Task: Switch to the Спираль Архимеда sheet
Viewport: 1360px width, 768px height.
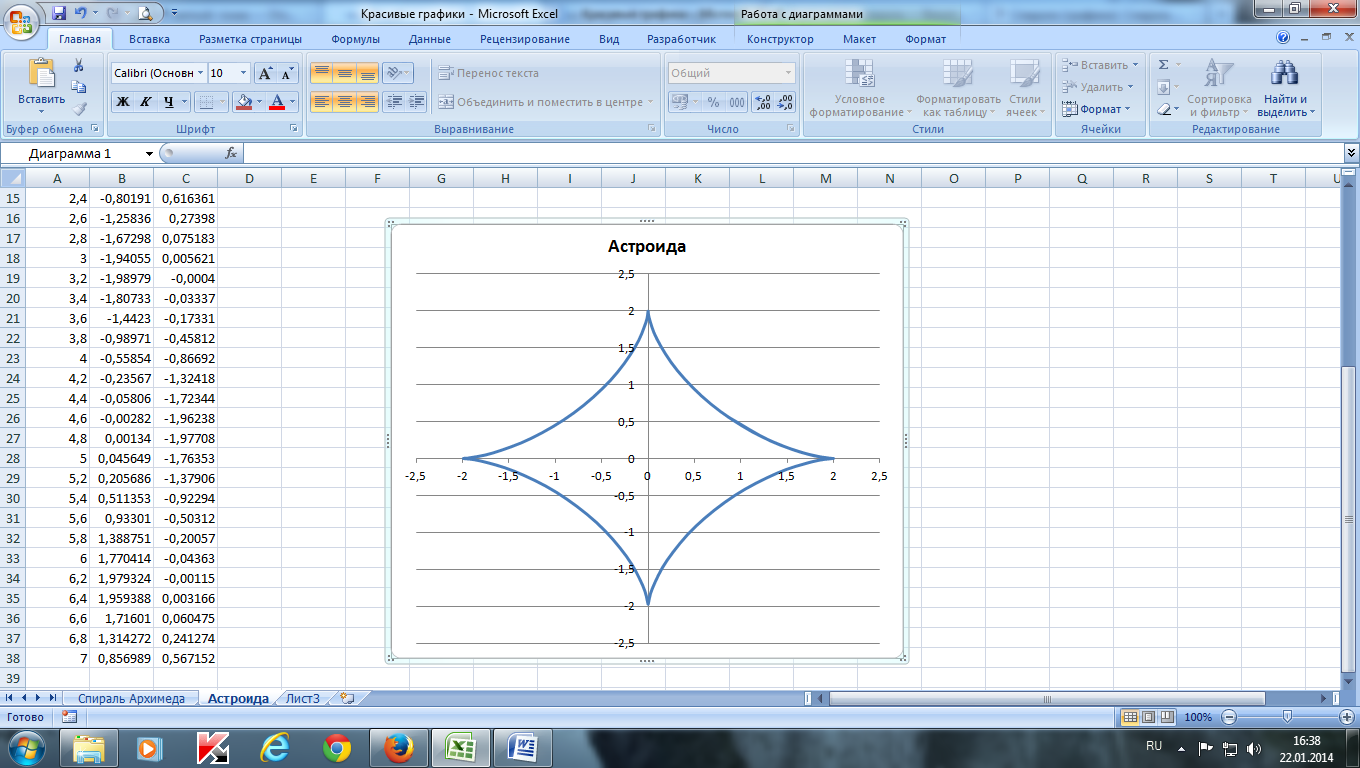Action: [130, 698]
